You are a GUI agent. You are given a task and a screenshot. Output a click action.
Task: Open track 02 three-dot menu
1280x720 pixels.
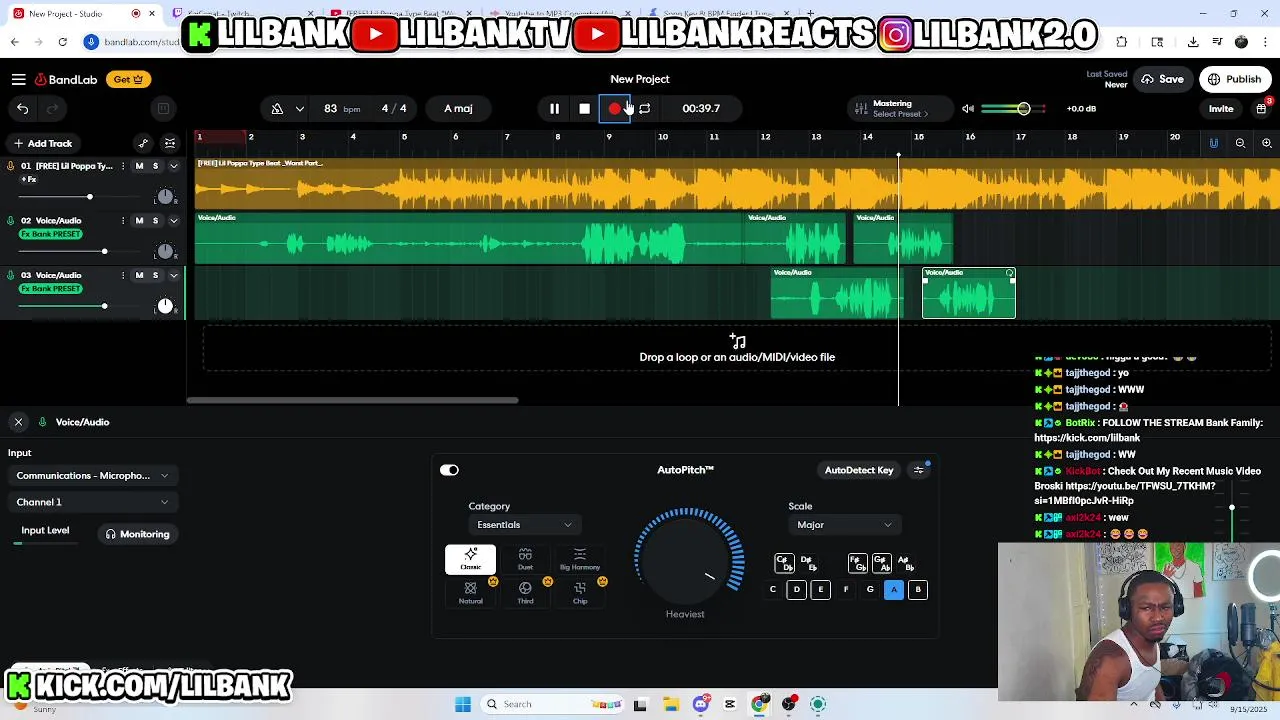[123, 220]
